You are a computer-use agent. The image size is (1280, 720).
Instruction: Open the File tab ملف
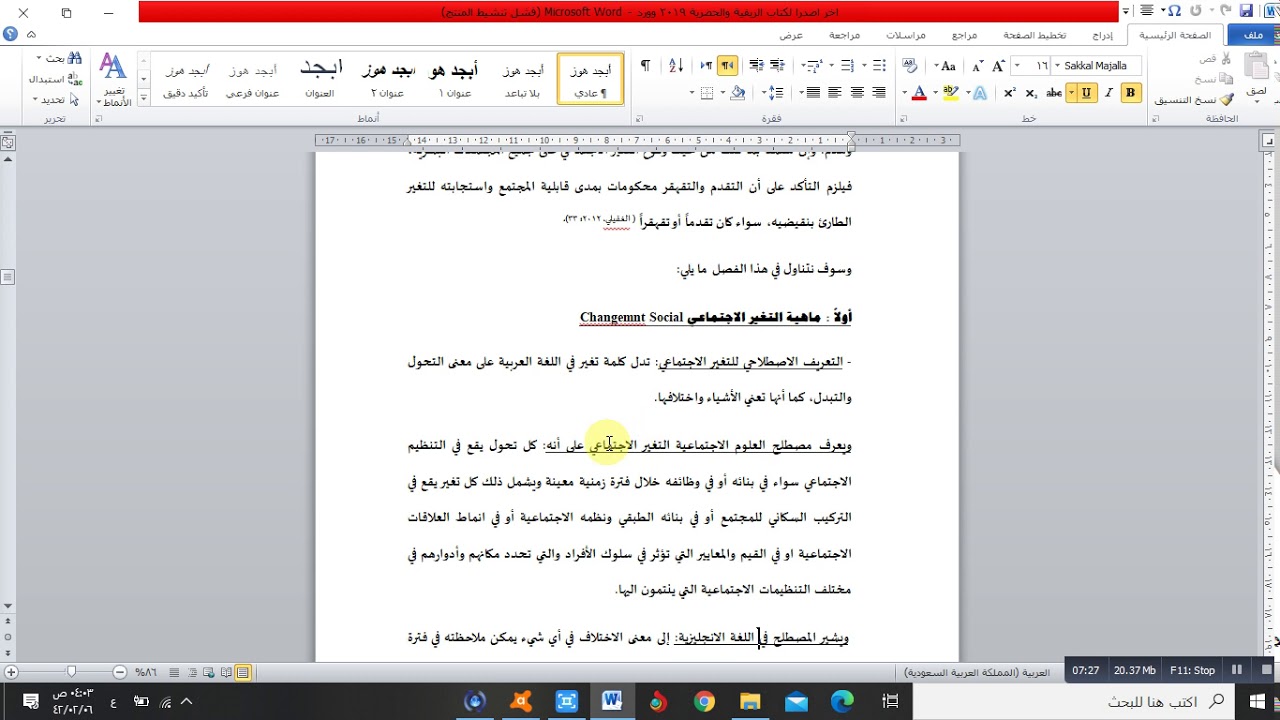(1253, 35)
